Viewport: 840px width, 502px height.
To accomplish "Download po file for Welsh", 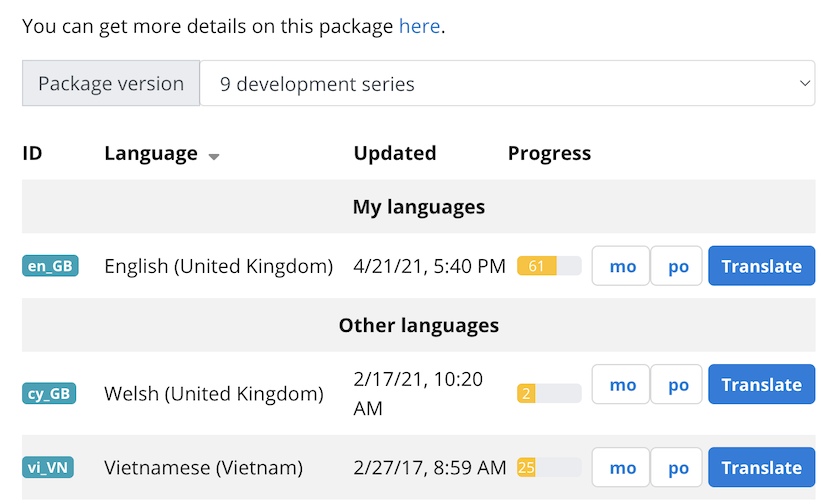I will point(678,384).
